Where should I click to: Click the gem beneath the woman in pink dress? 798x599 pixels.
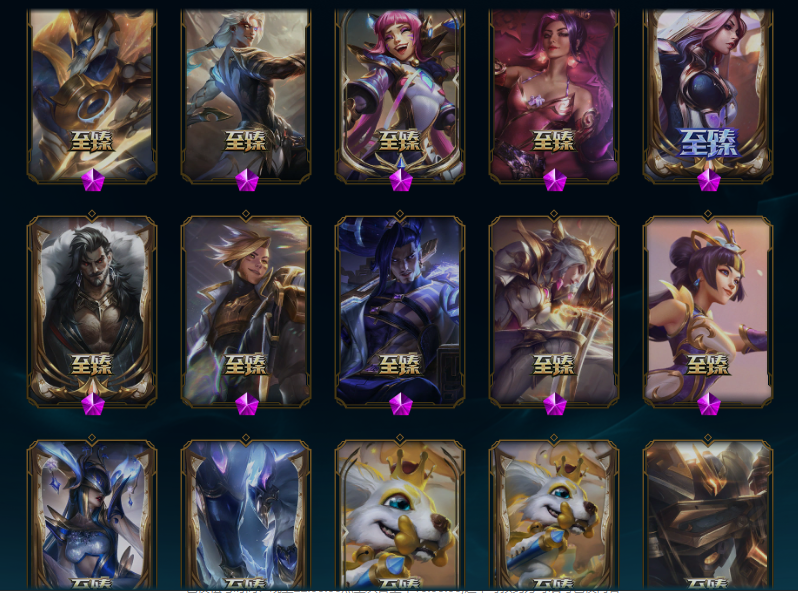(x=555, y=181)
